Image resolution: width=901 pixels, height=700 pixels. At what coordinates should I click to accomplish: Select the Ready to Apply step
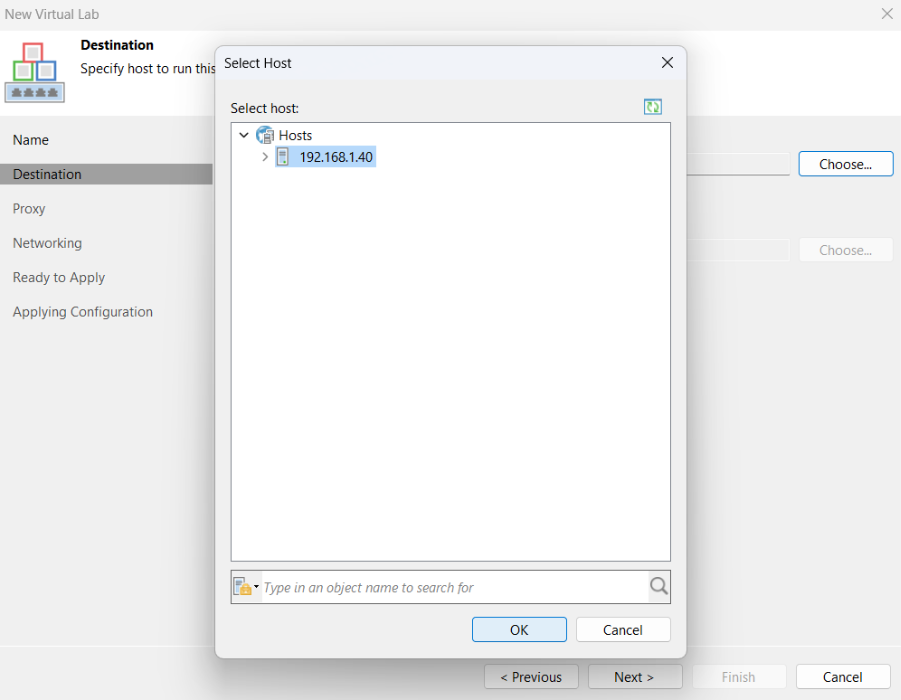click(x=59, y=278)
